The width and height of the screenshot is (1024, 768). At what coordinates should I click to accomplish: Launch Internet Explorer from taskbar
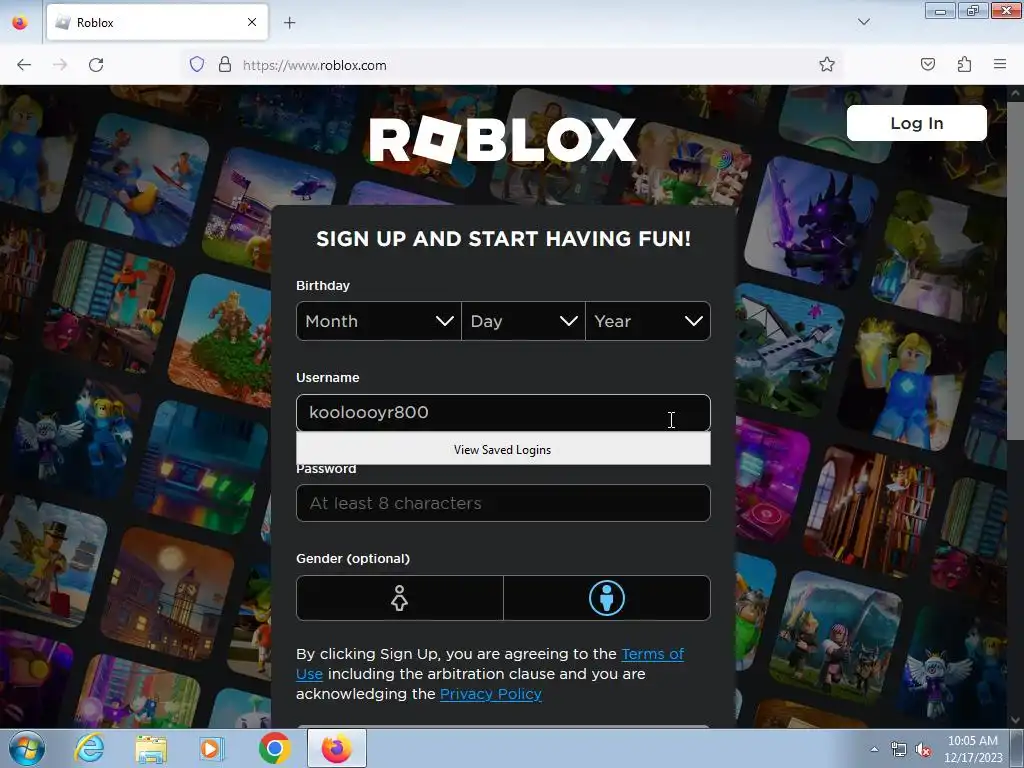pos(89,748)
